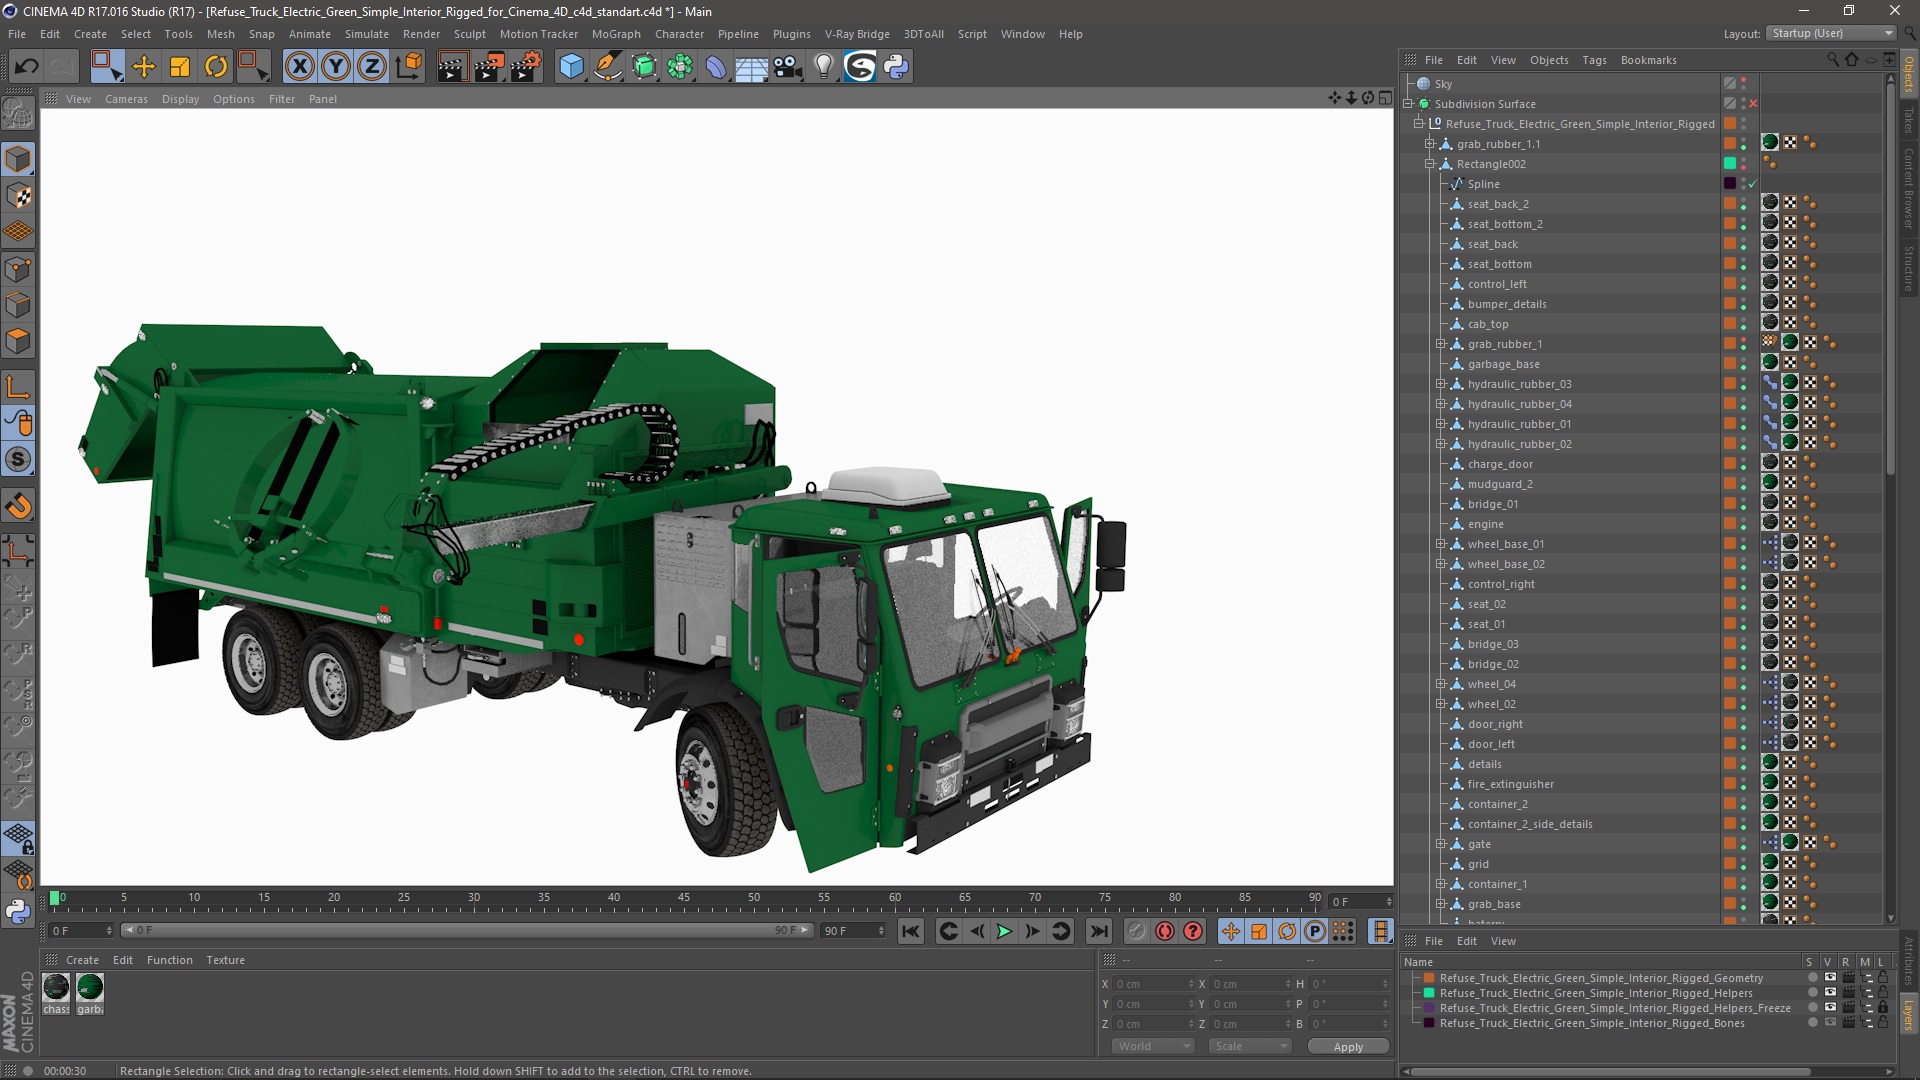Open the MoGraph menu

click(x=615, y=34)
